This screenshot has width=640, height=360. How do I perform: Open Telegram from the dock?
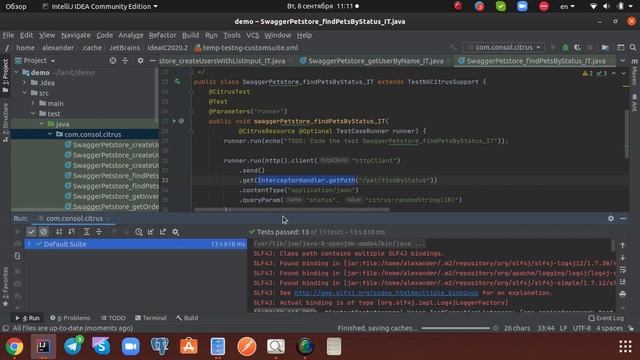pos(73,347)
